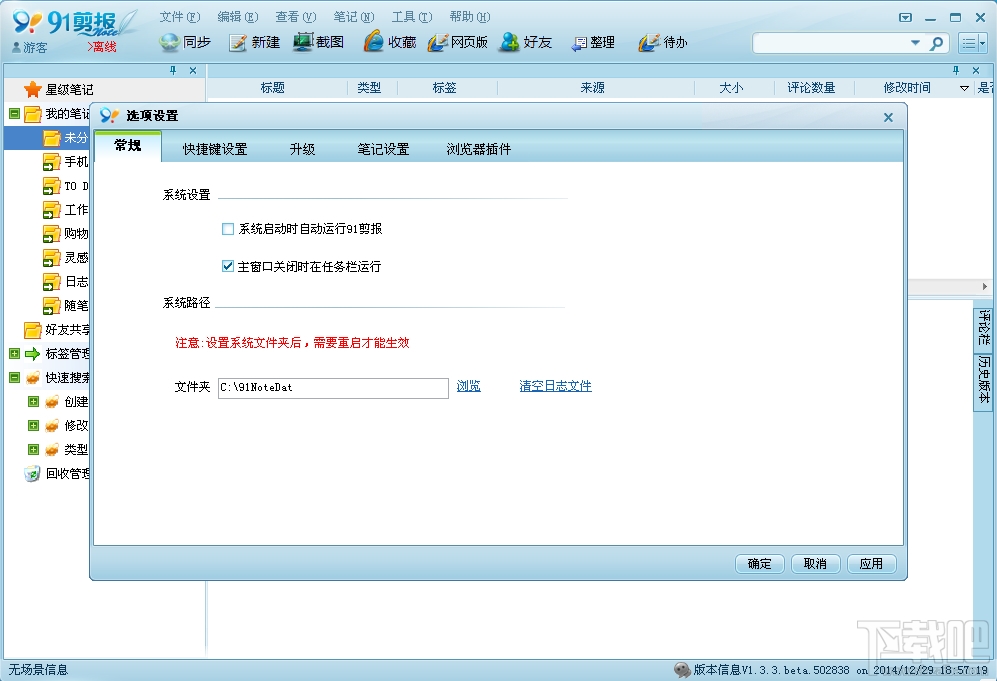Expand the 标签管理 tree node

[15, 354]
